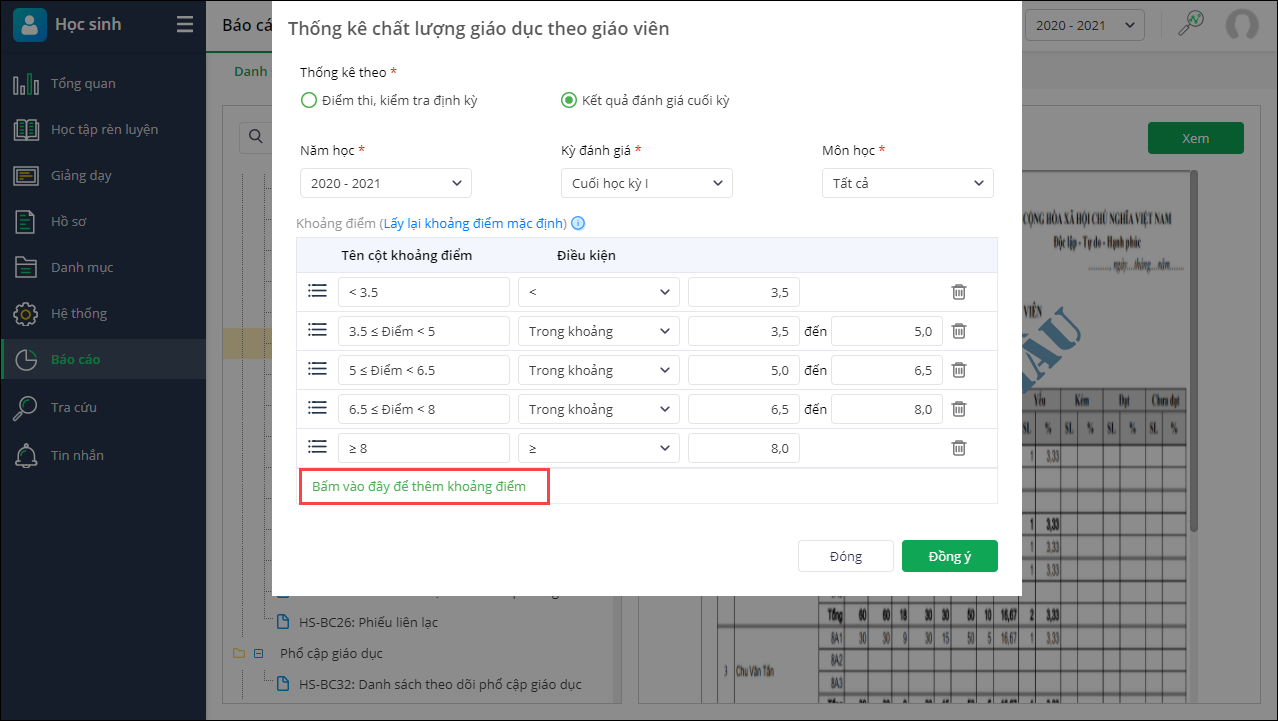1278x721 pixels.
Task: Click the Đồng ý button
Action: (949, 556)
